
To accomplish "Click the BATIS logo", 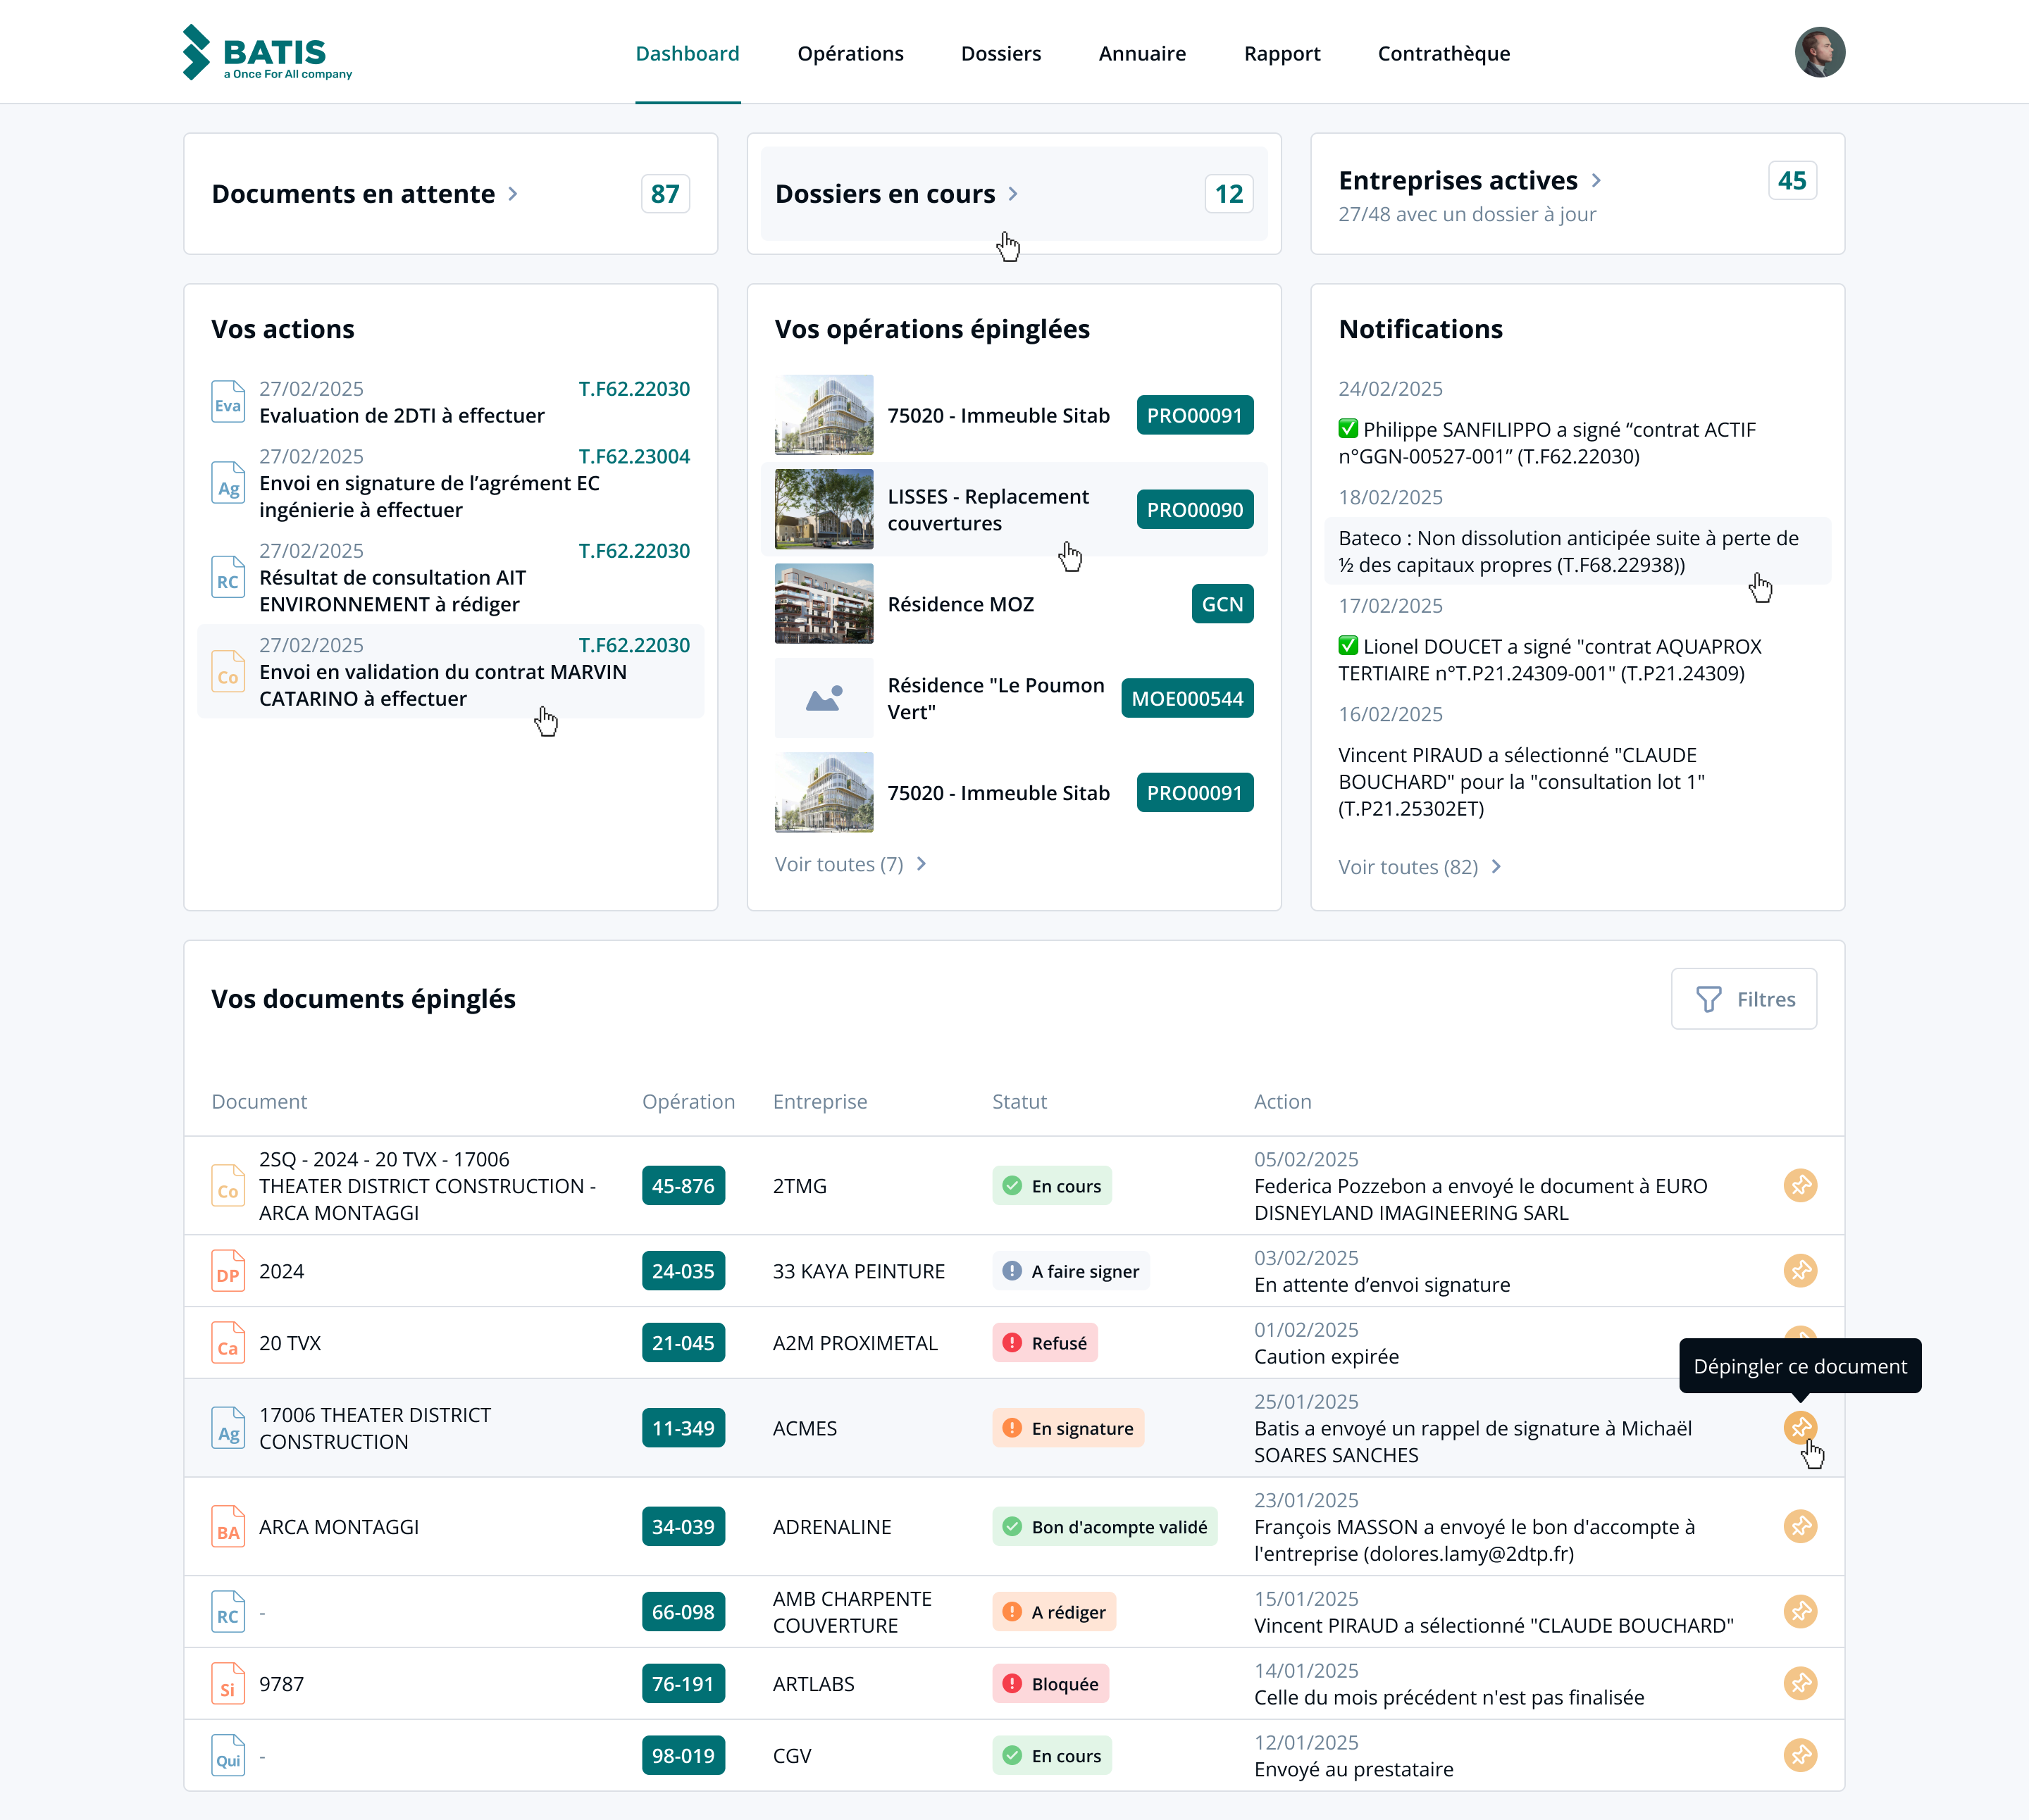I will coord(267,52).
